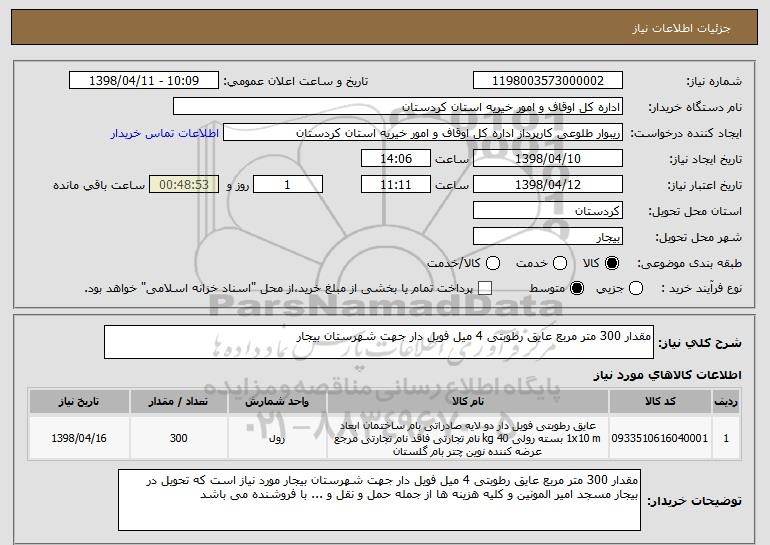The height and width of the screenshot is (545, 770).
Task: Click the remaining days field showing 1
Action: pos(288,185)
